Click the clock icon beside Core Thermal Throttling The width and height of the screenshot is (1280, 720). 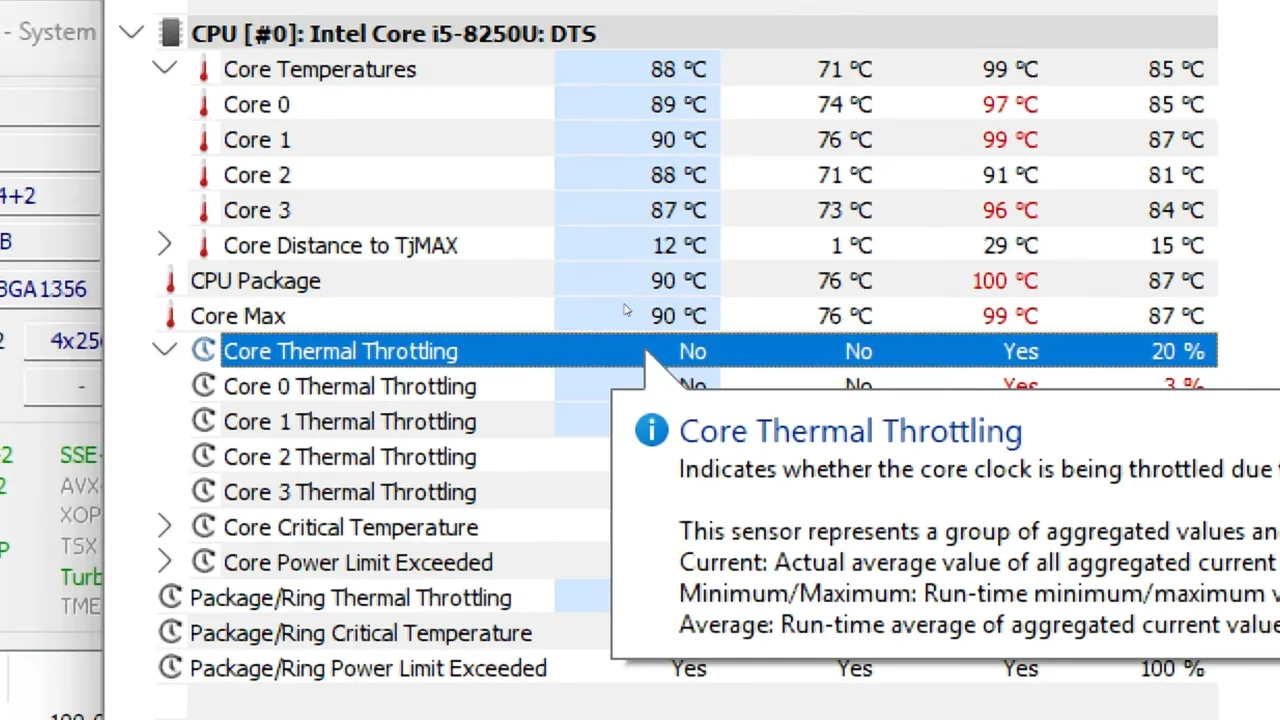tap(203, 351)
